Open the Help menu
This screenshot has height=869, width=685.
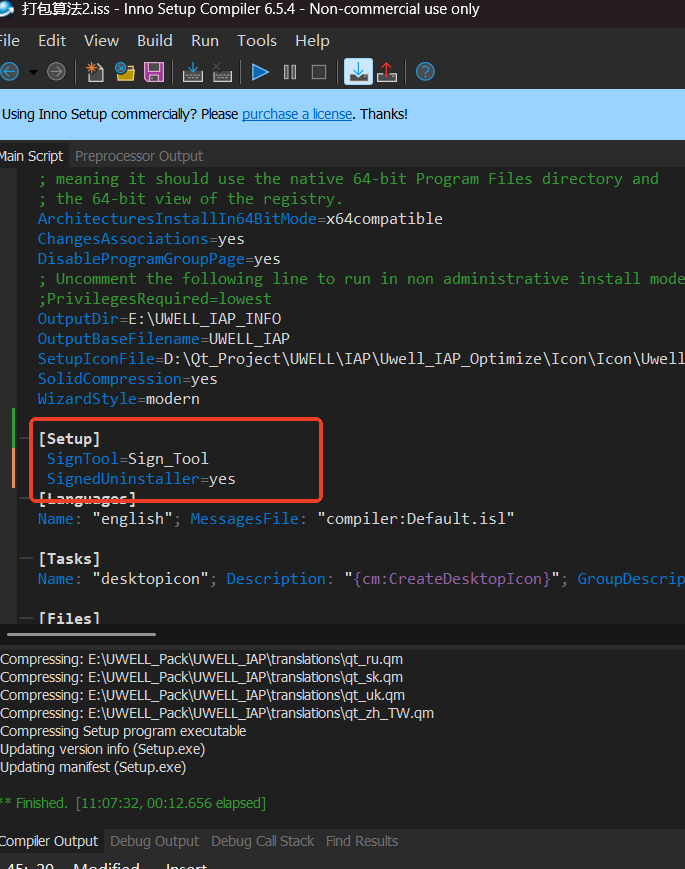coord(312,41)
